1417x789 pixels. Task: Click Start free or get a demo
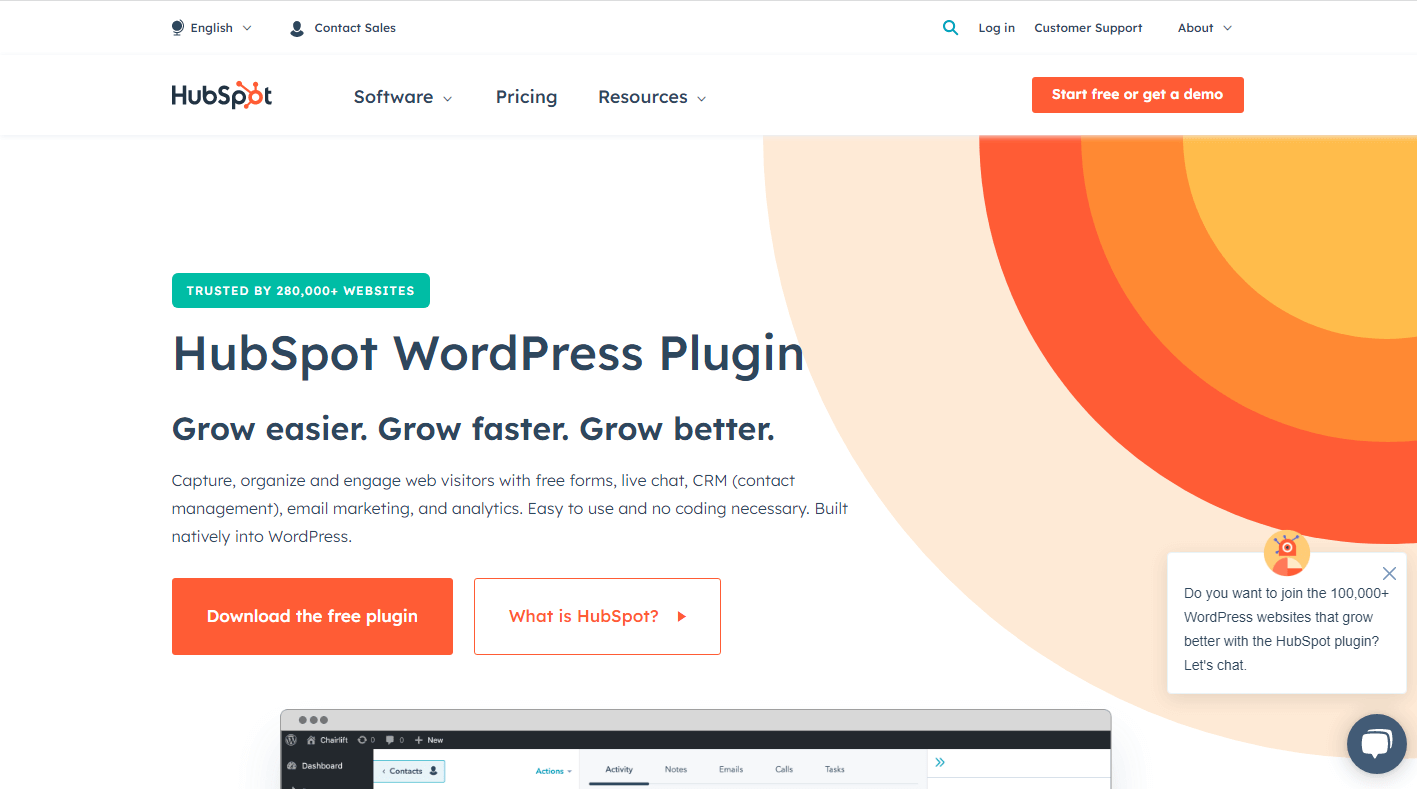(x=1137, y=94)
